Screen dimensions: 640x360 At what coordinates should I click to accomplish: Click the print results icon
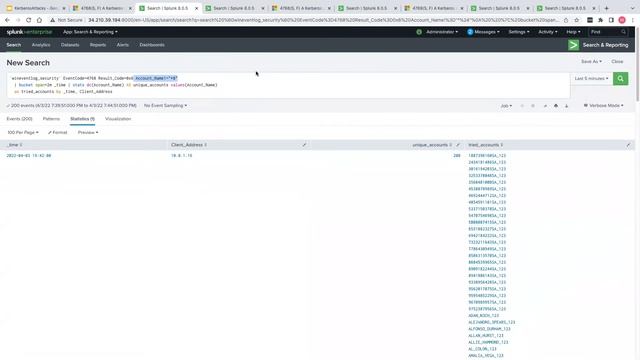pyautogui.click(x=556, y=106)
